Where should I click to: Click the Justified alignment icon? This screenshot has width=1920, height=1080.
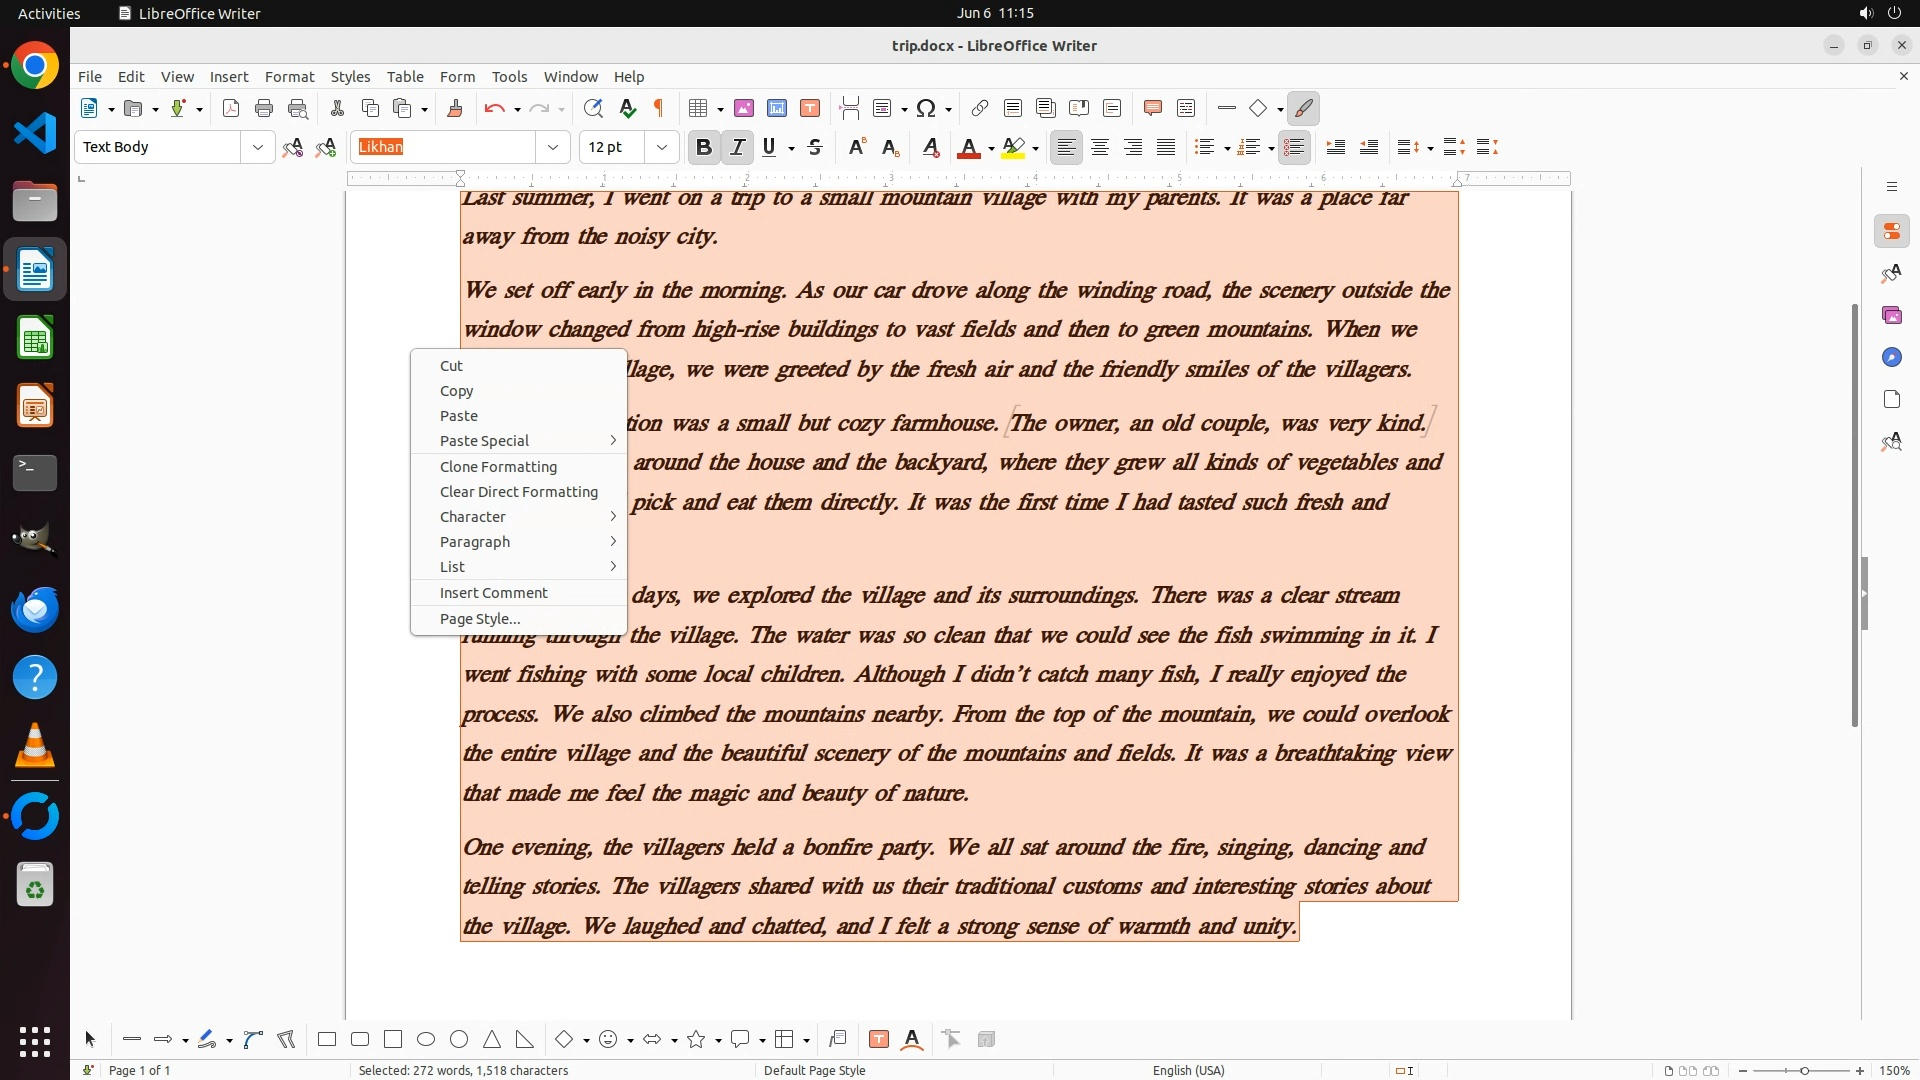tap(1166, 147)
